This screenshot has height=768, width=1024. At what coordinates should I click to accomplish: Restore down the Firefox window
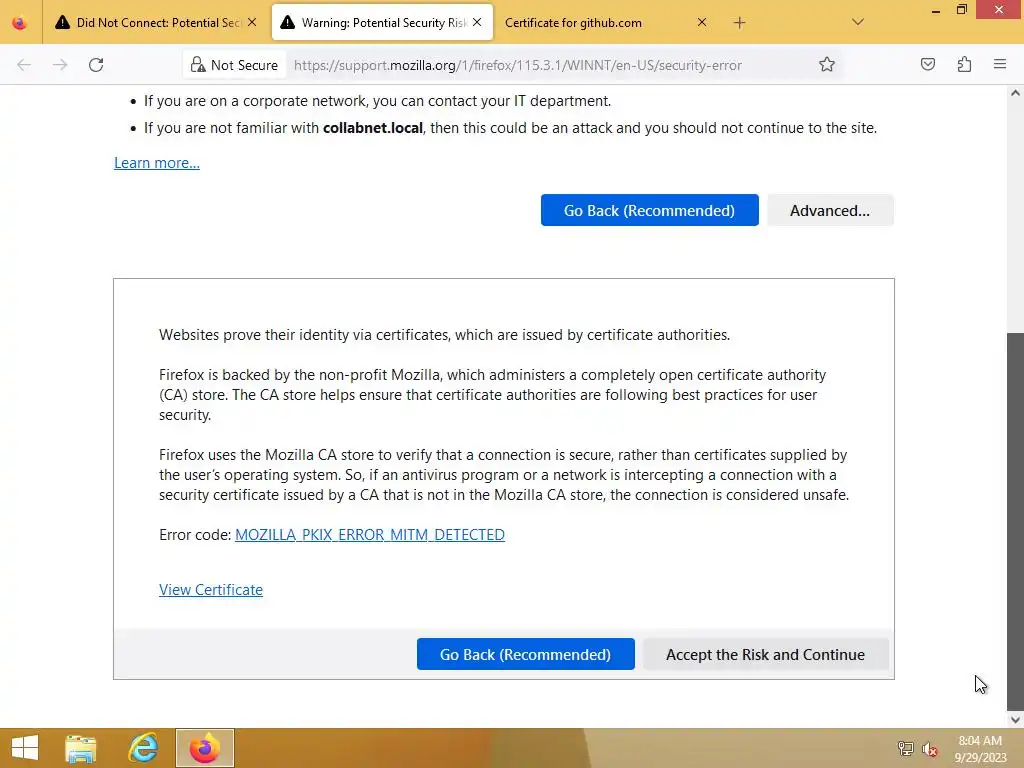(x=961, y=10)
